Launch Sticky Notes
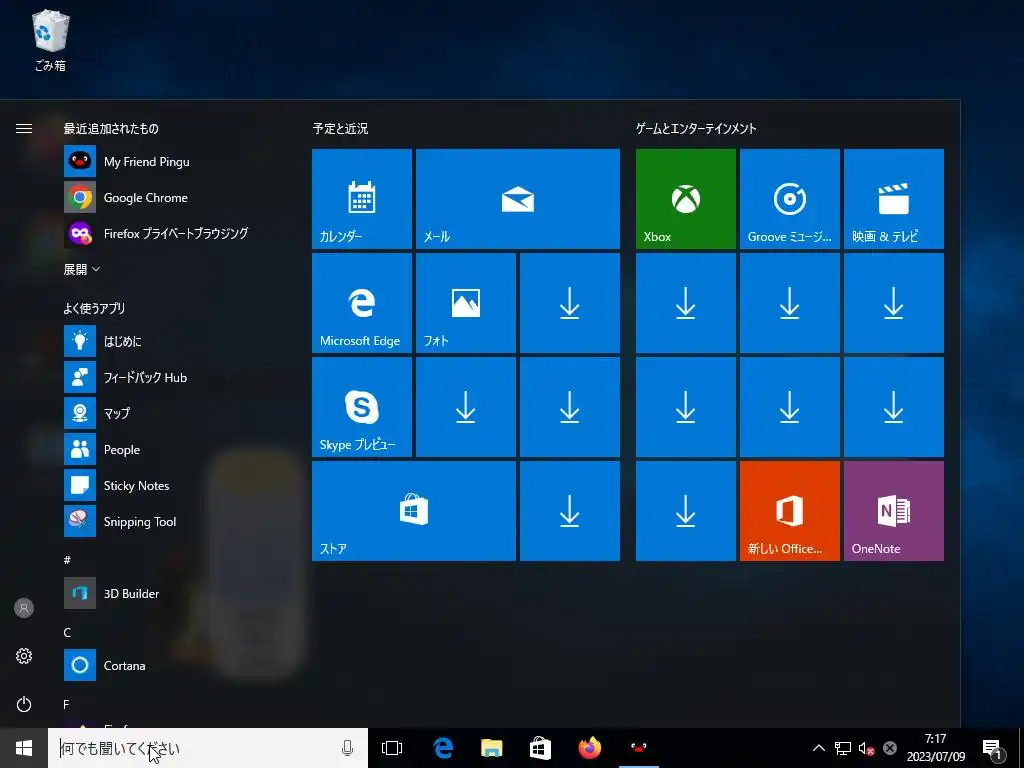The width and height of the screenshot is (1024, 768). click(x=174, y=485)
